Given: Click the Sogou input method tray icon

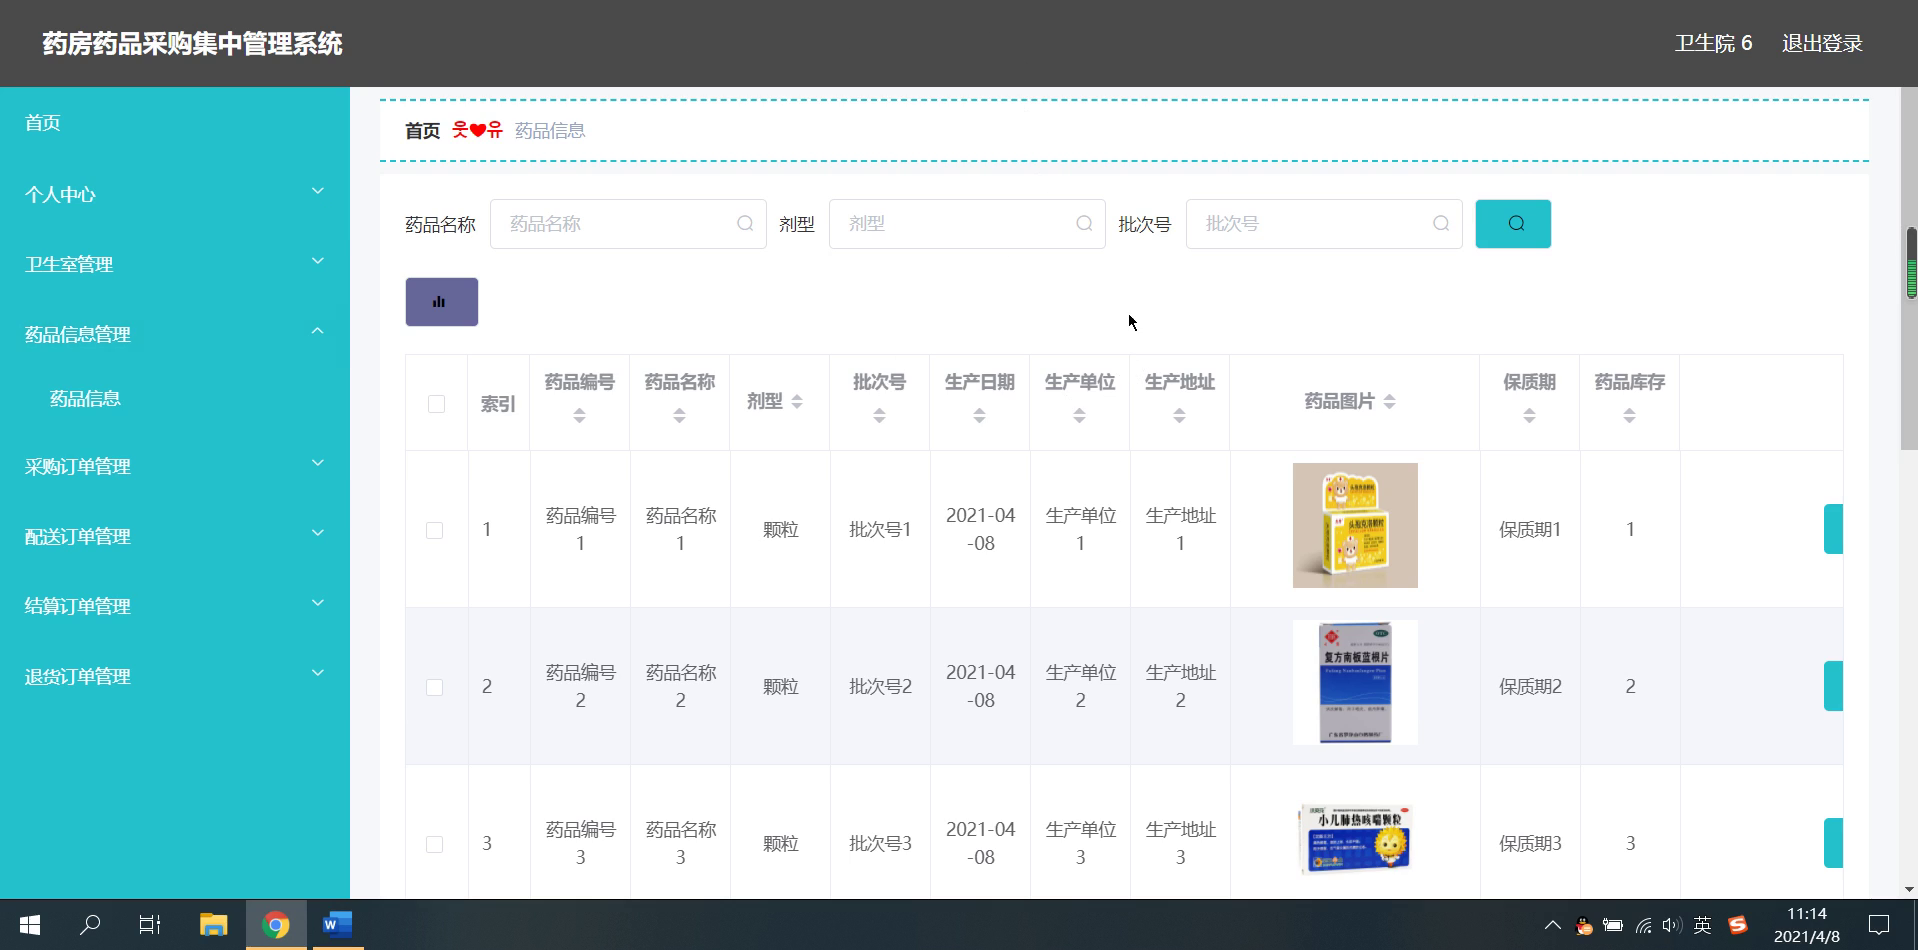Looking at the screenshot, I should 1738,925.
